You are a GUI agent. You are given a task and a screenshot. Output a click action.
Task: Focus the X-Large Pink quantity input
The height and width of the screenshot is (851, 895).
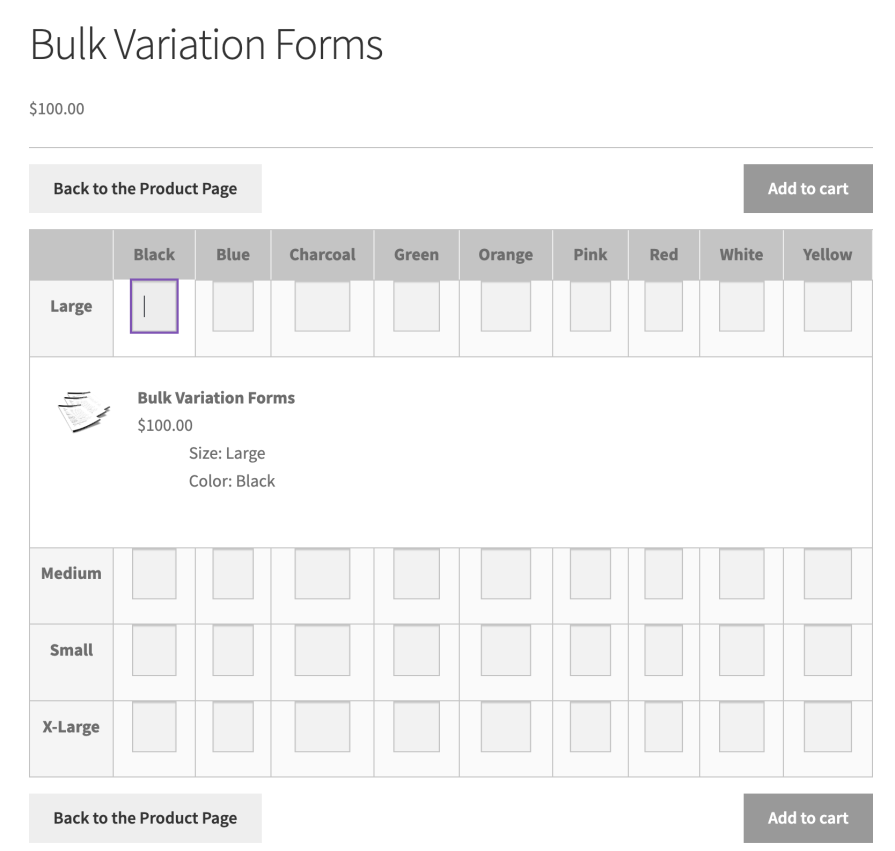[590, 727]
